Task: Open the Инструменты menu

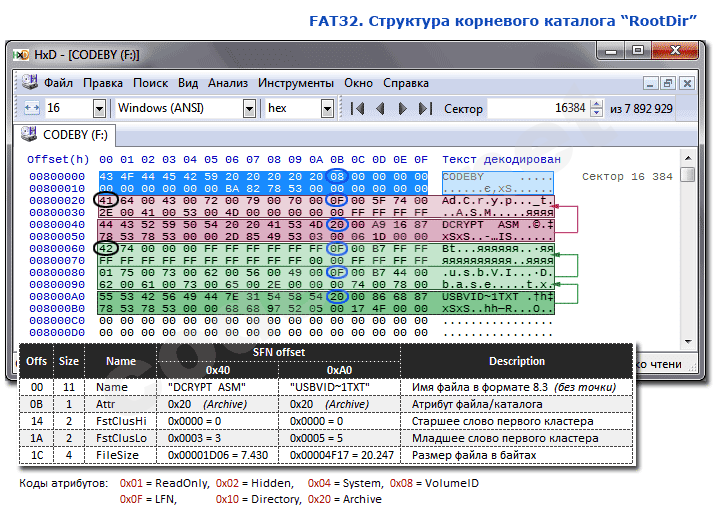Action: pyautogui.click(x=296, y=83)
